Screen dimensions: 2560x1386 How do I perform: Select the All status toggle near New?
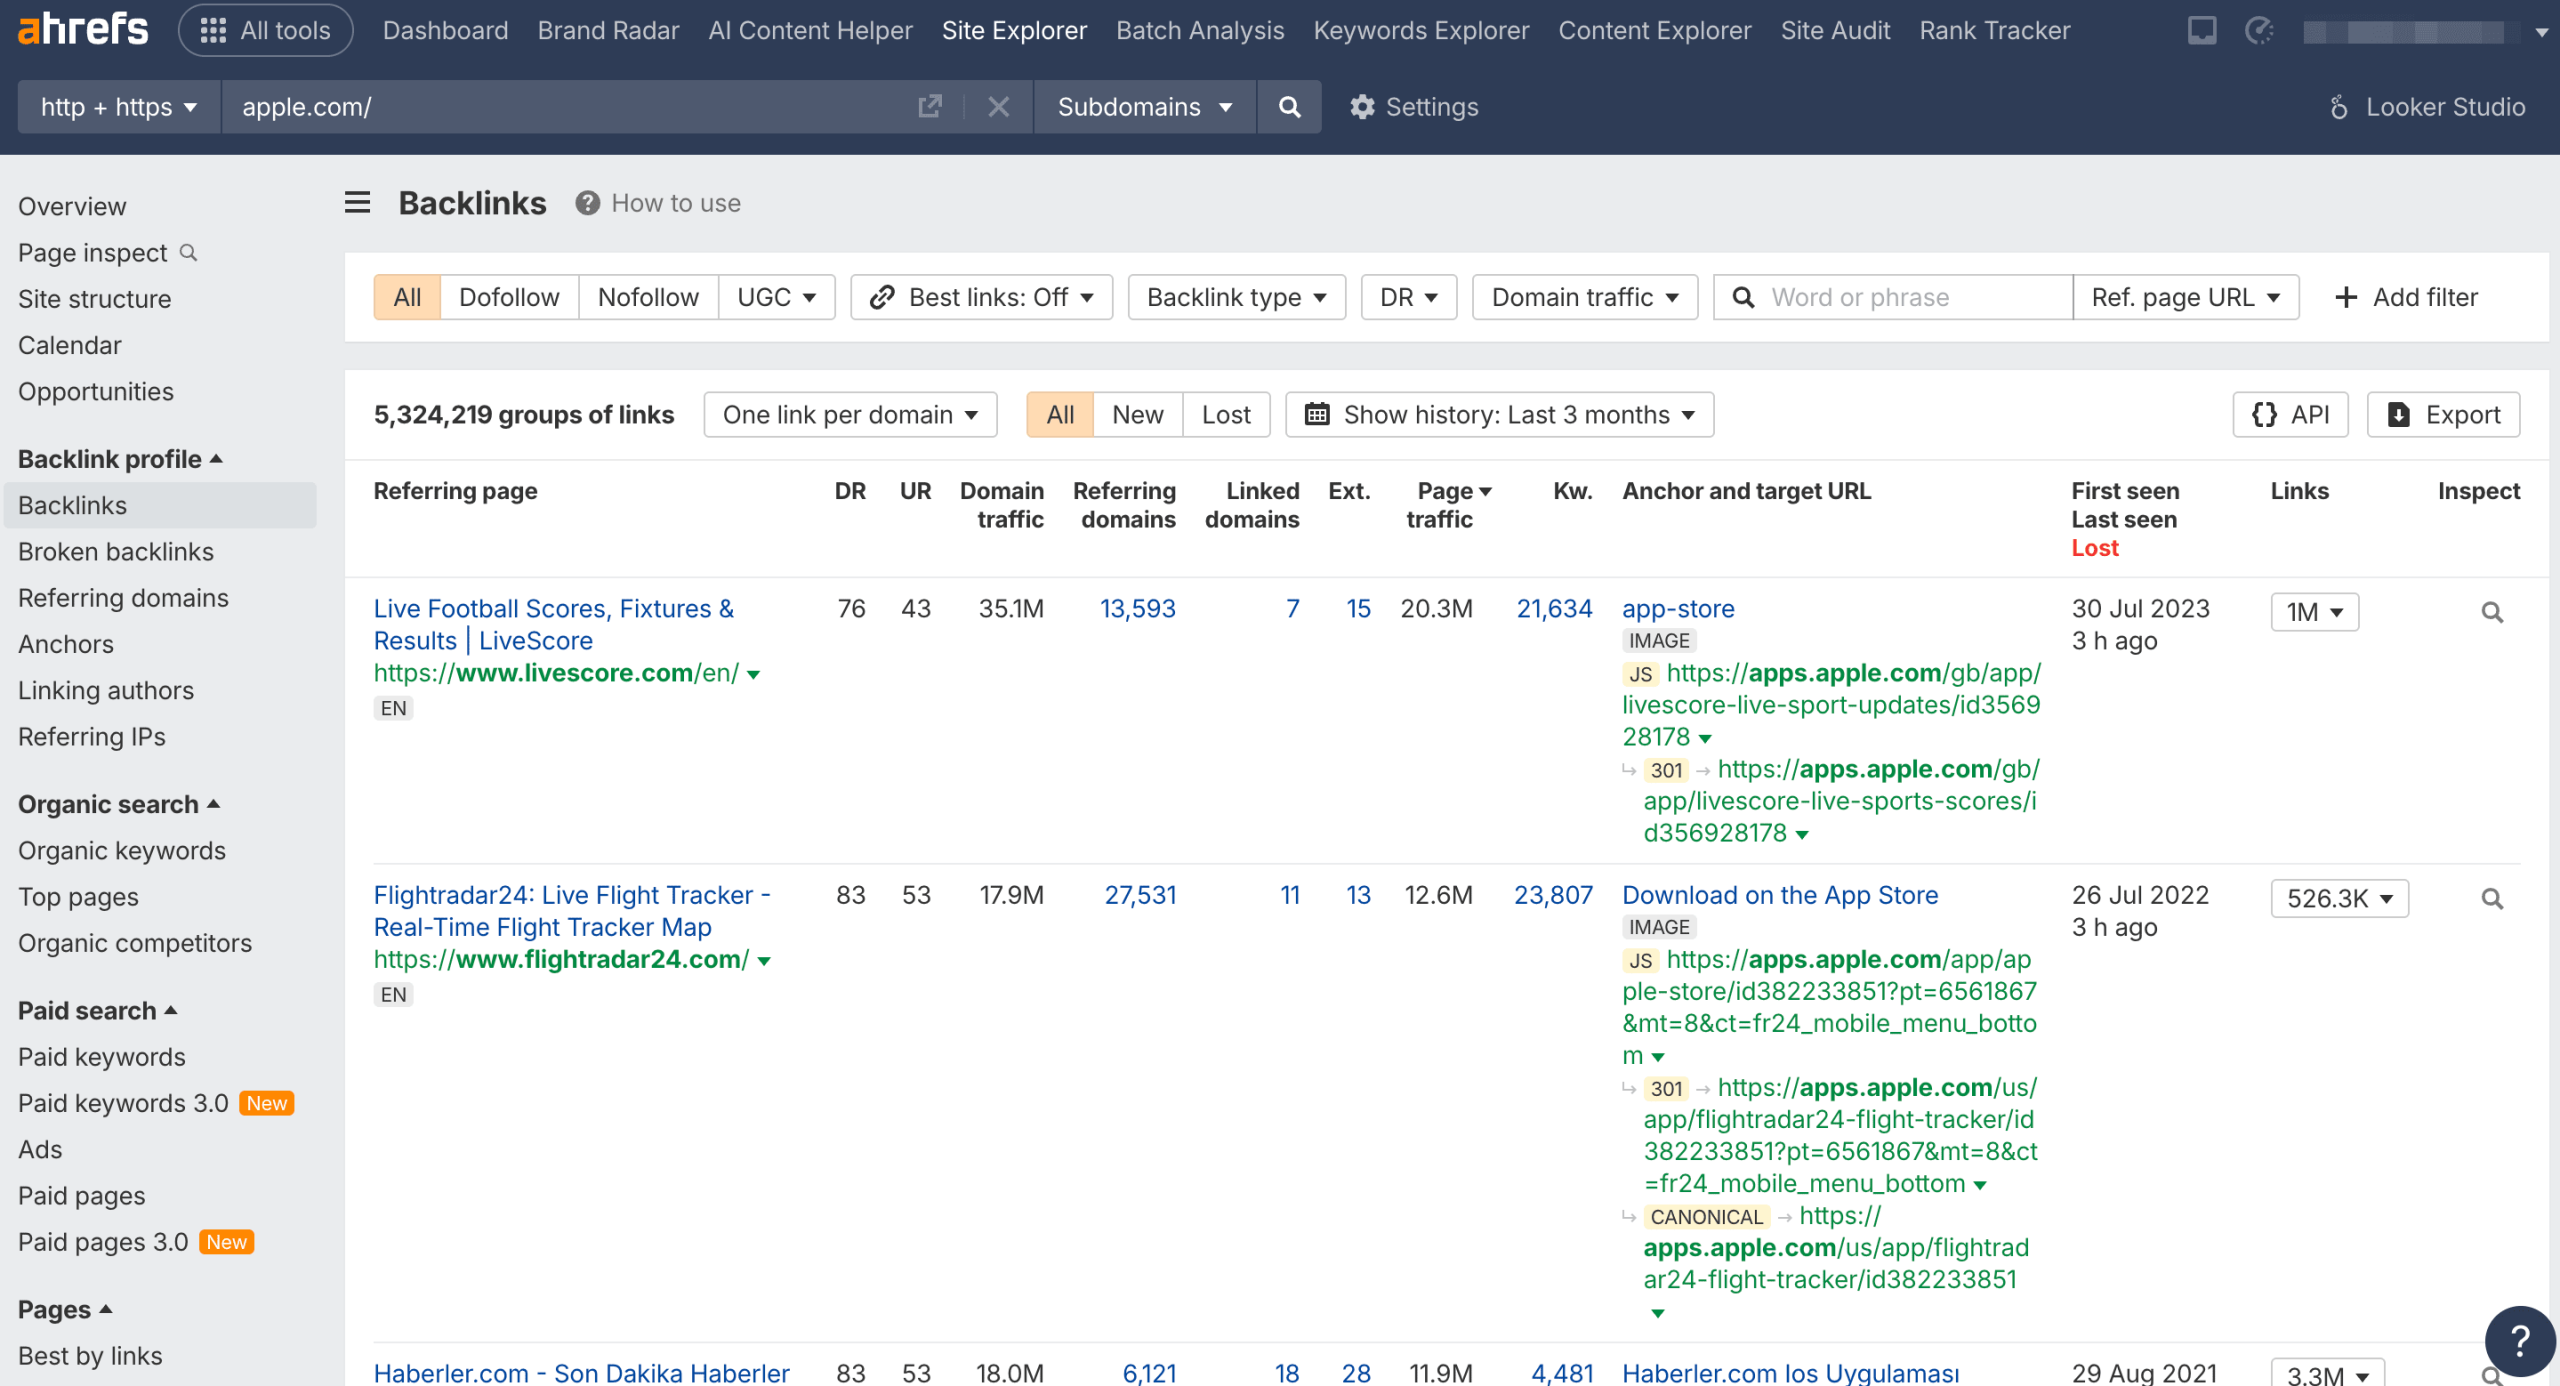pos(1060,414)
